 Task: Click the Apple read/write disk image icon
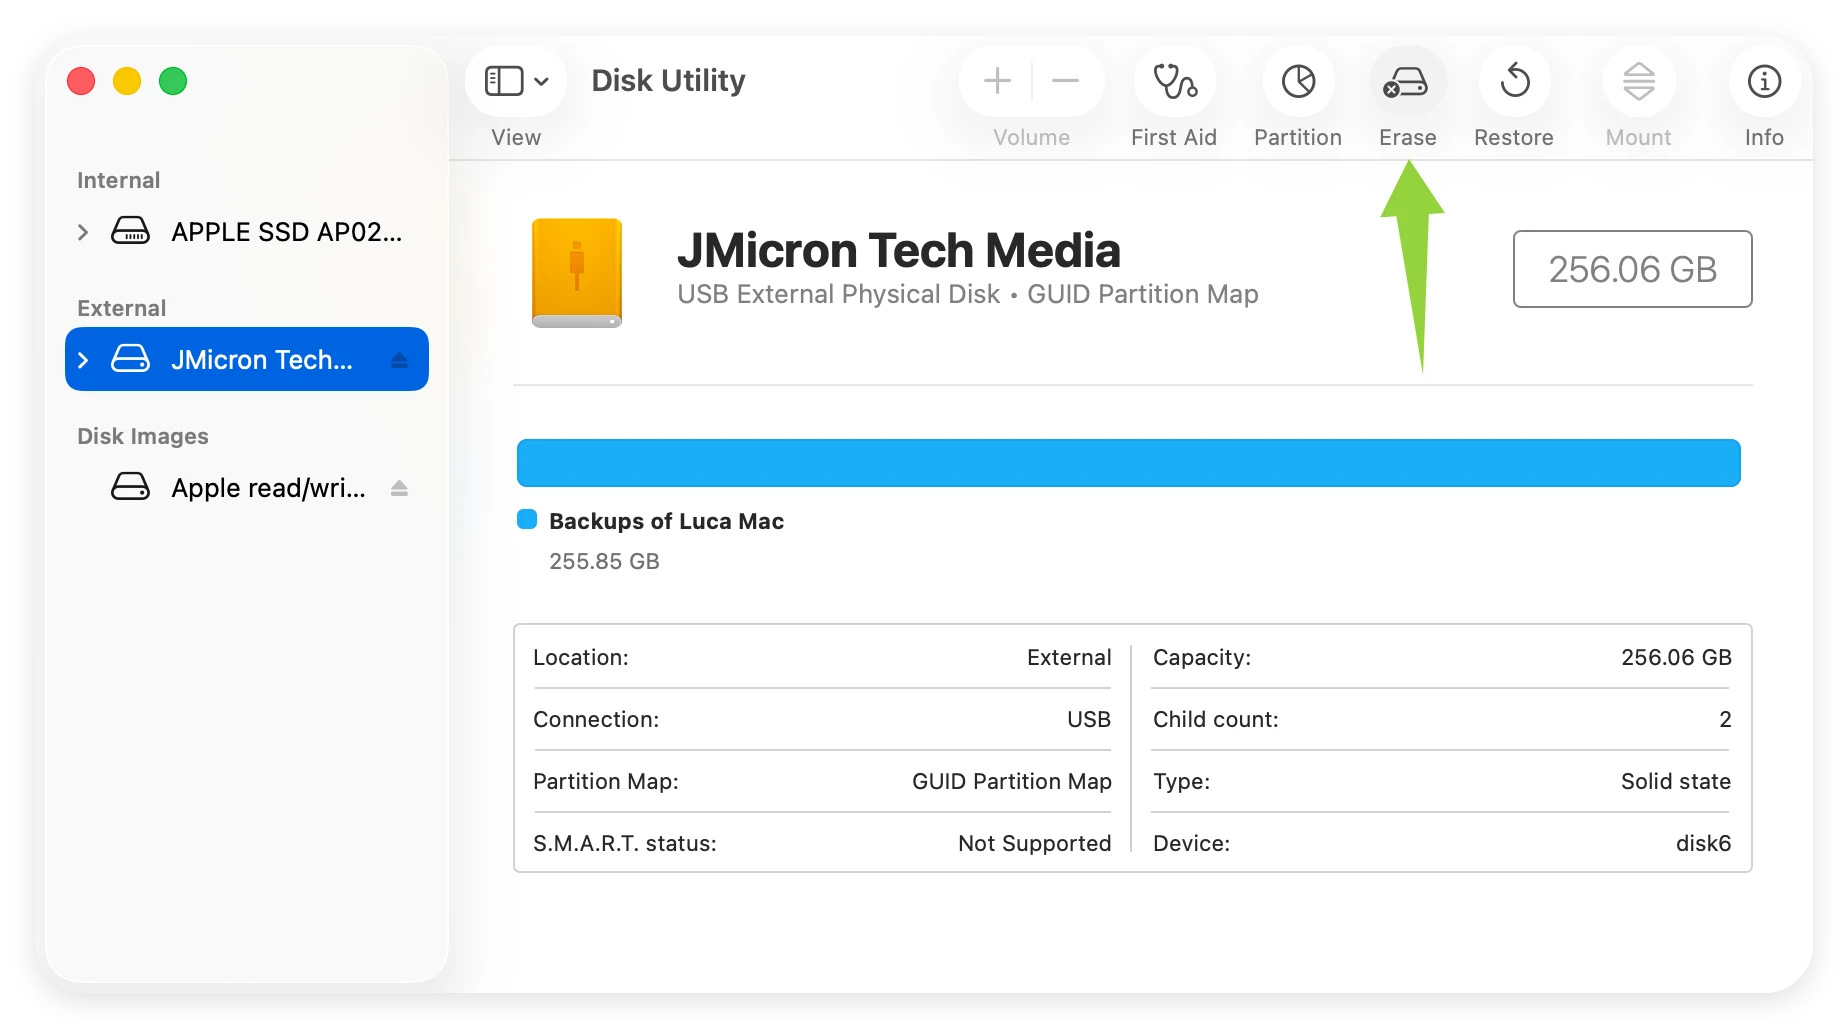[130, 487]
